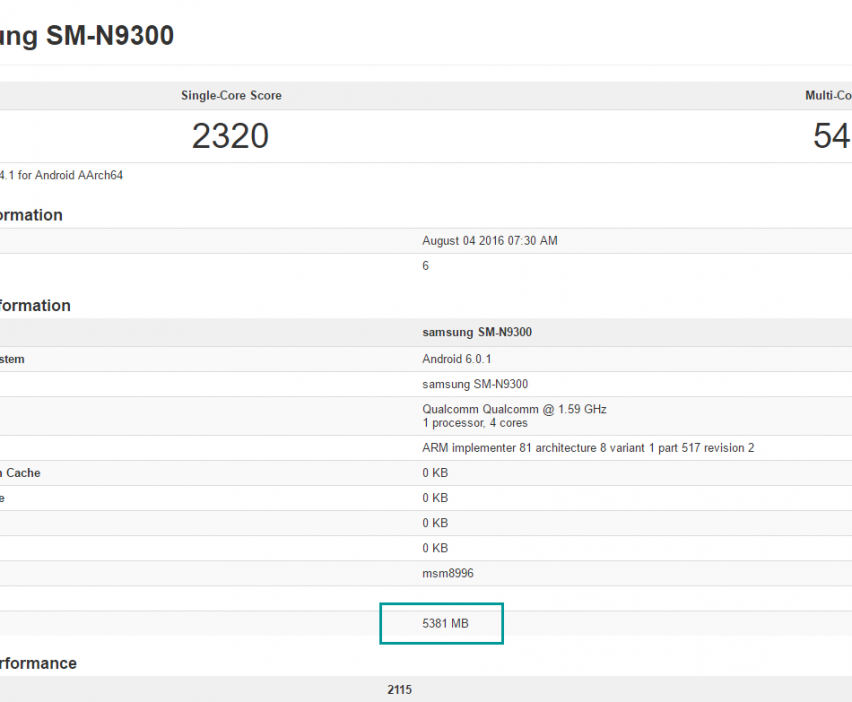Click the partially visible multi-core score 54
Viewport: 852px width, 702px height.
(831, 136)
